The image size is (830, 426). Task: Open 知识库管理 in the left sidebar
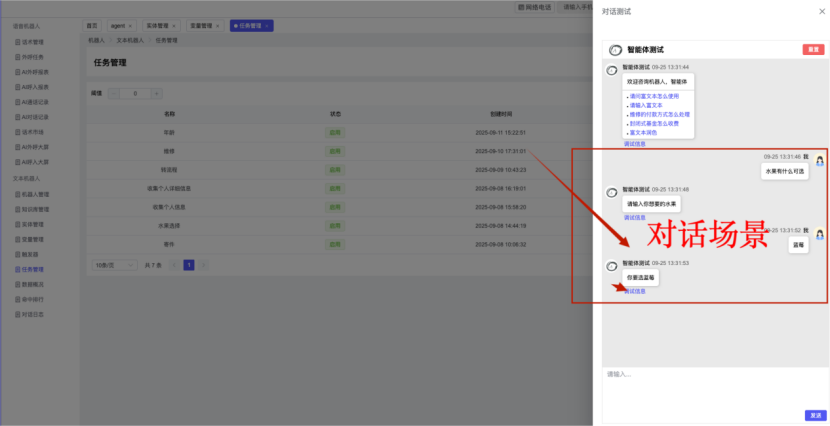point(35,209)
